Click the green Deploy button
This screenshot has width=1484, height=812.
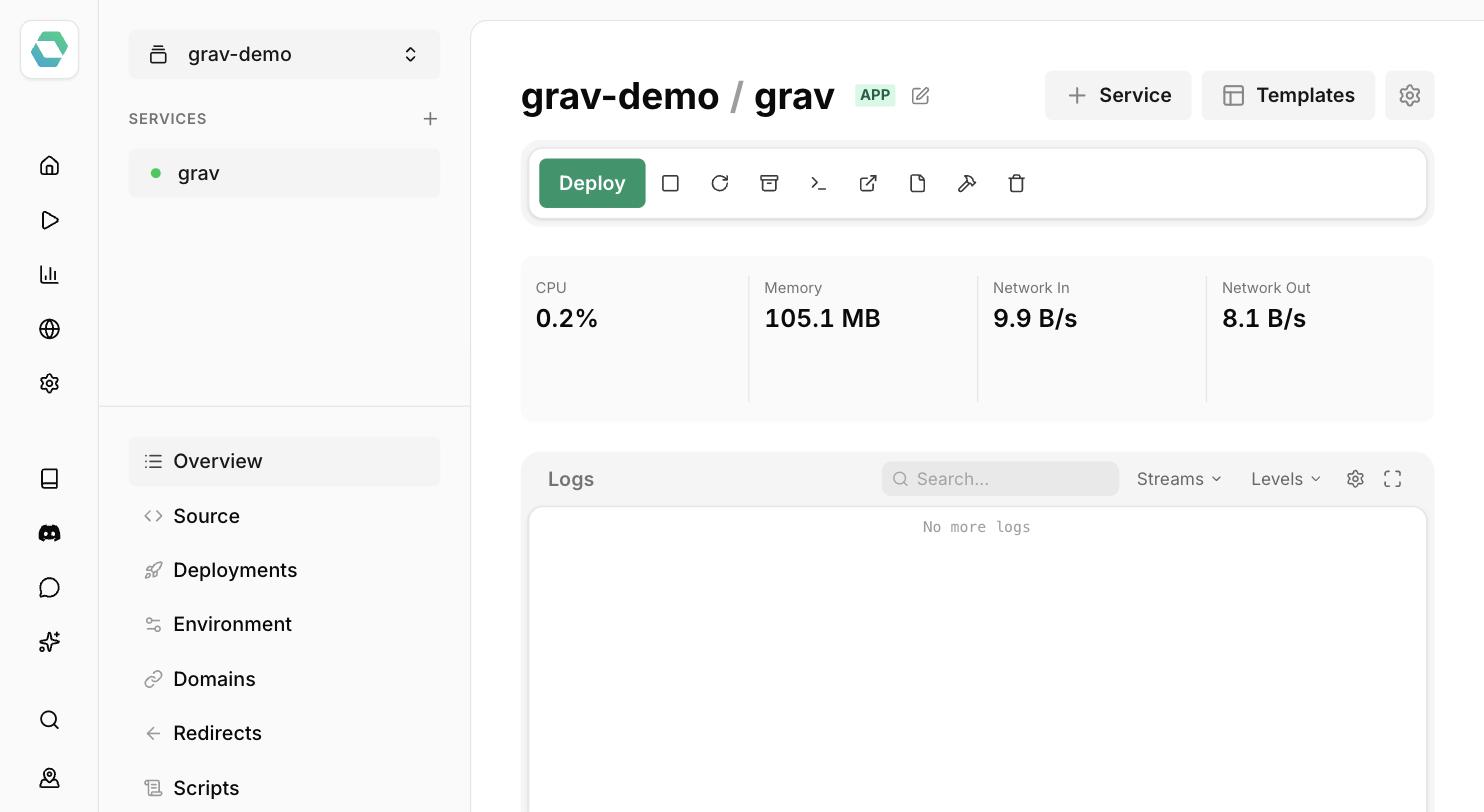[x=592, y=183]
